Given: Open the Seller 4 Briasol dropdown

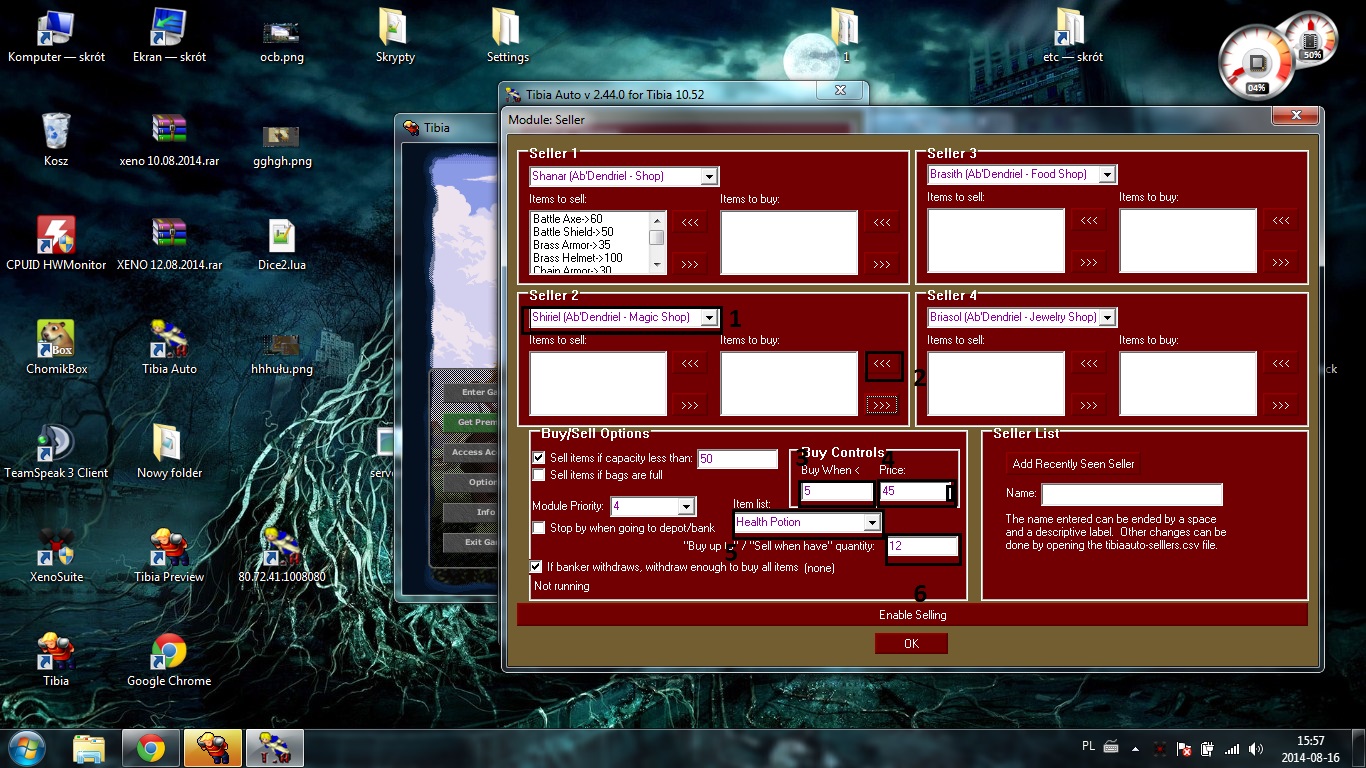Looking at the screenshot, I should pos(1107,318).
